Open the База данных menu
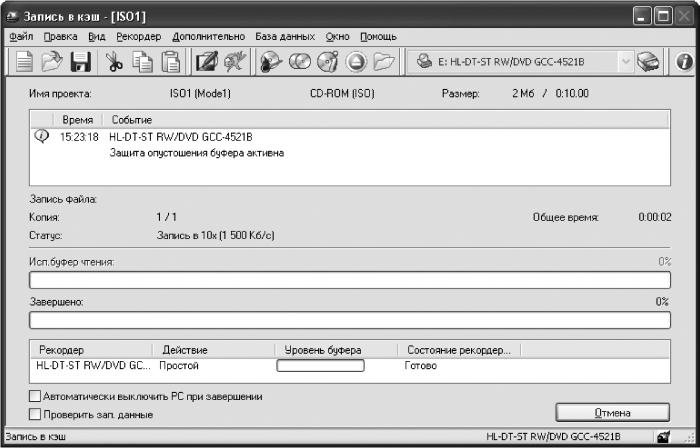Image resolution: width=700 pixels, height=448 pixels. tap(285, 37)
